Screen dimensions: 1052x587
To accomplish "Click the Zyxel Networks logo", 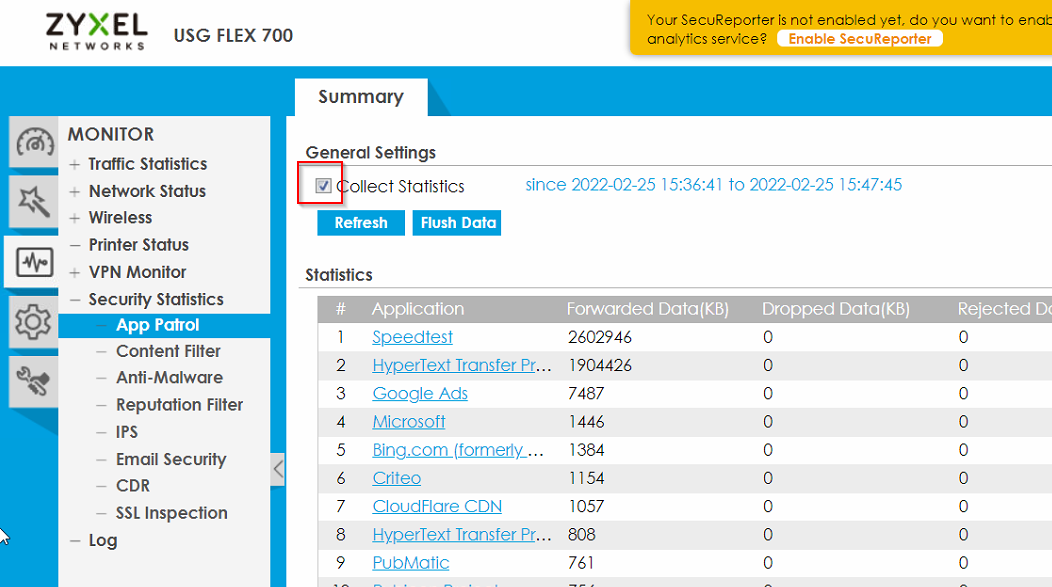I will pyautogui.click(x=97, y=32).
